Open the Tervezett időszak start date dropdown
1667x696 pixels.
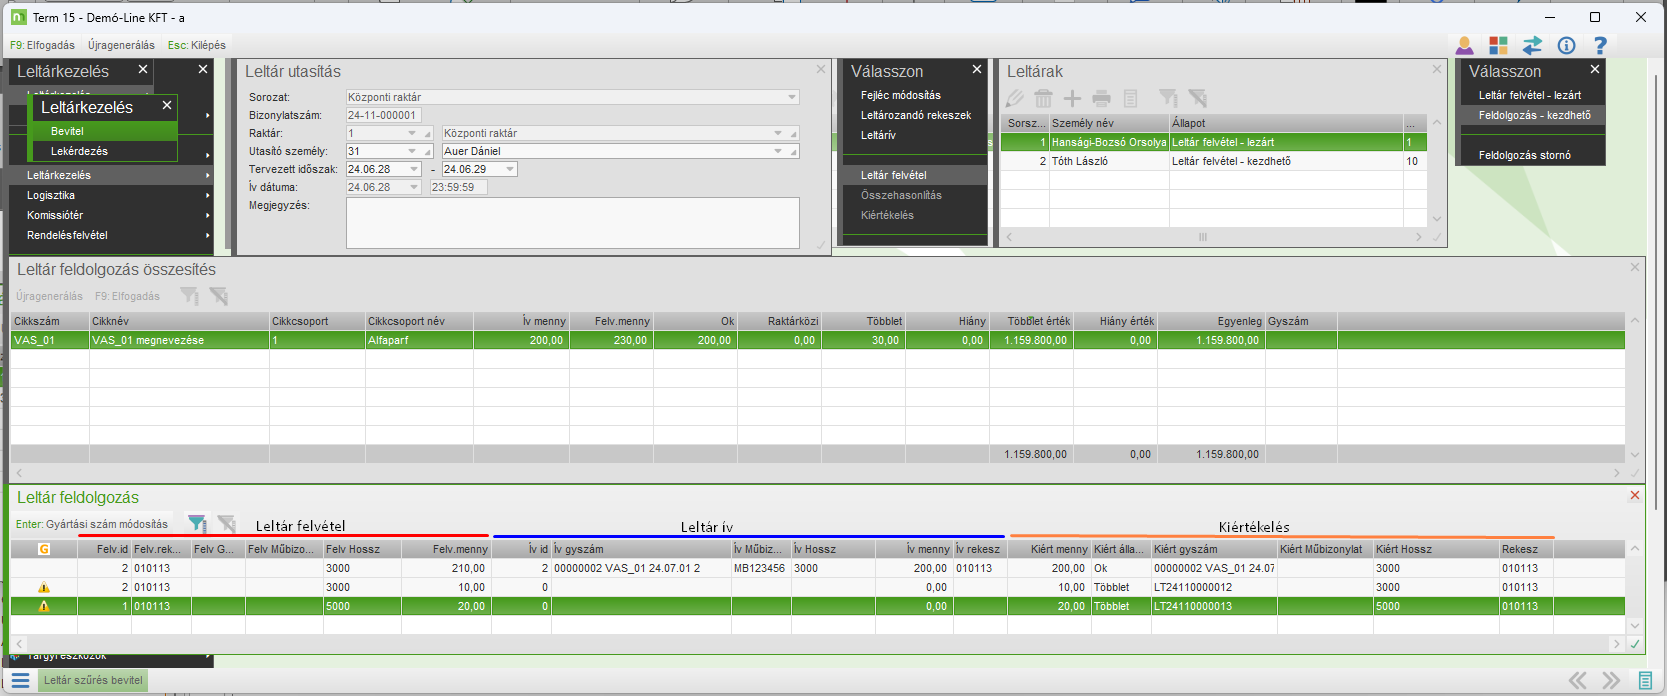point(414,170)
